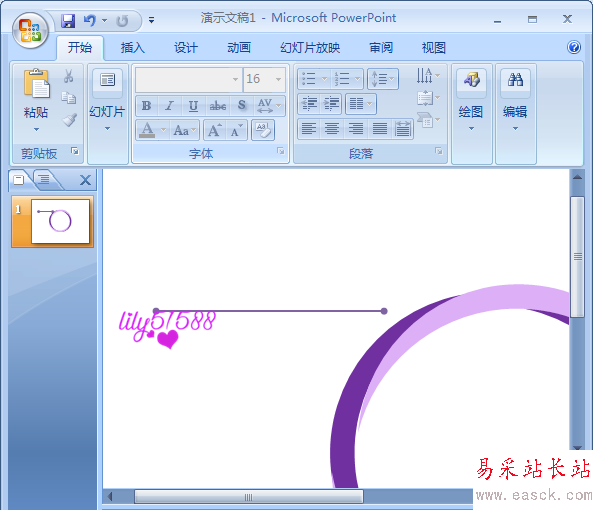
Task: Select slide 1 thumbnail
Action: pos(61,222)
